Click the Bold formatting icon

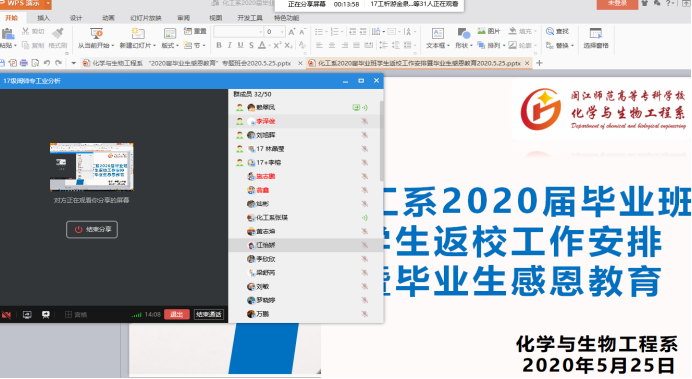pyautogui.click(x=218, y=45)
